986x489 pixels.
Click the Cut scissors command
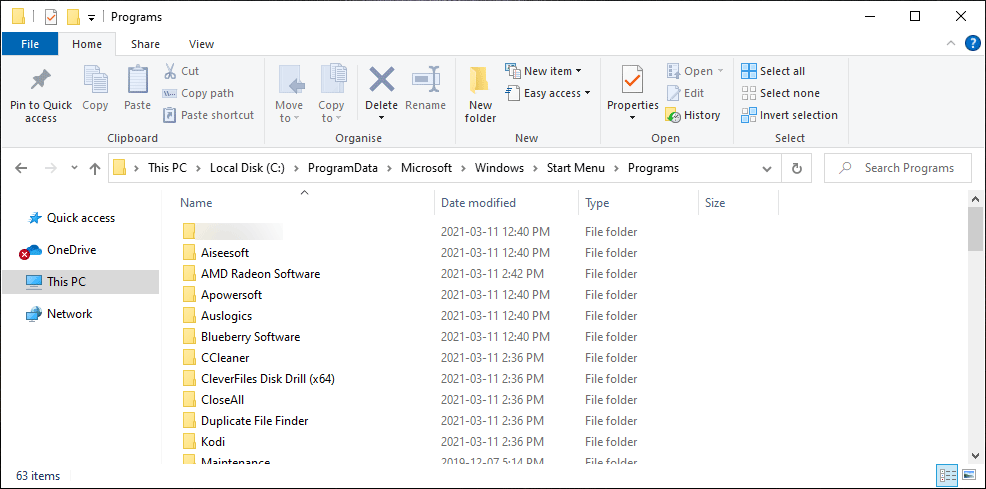(181, 71)
